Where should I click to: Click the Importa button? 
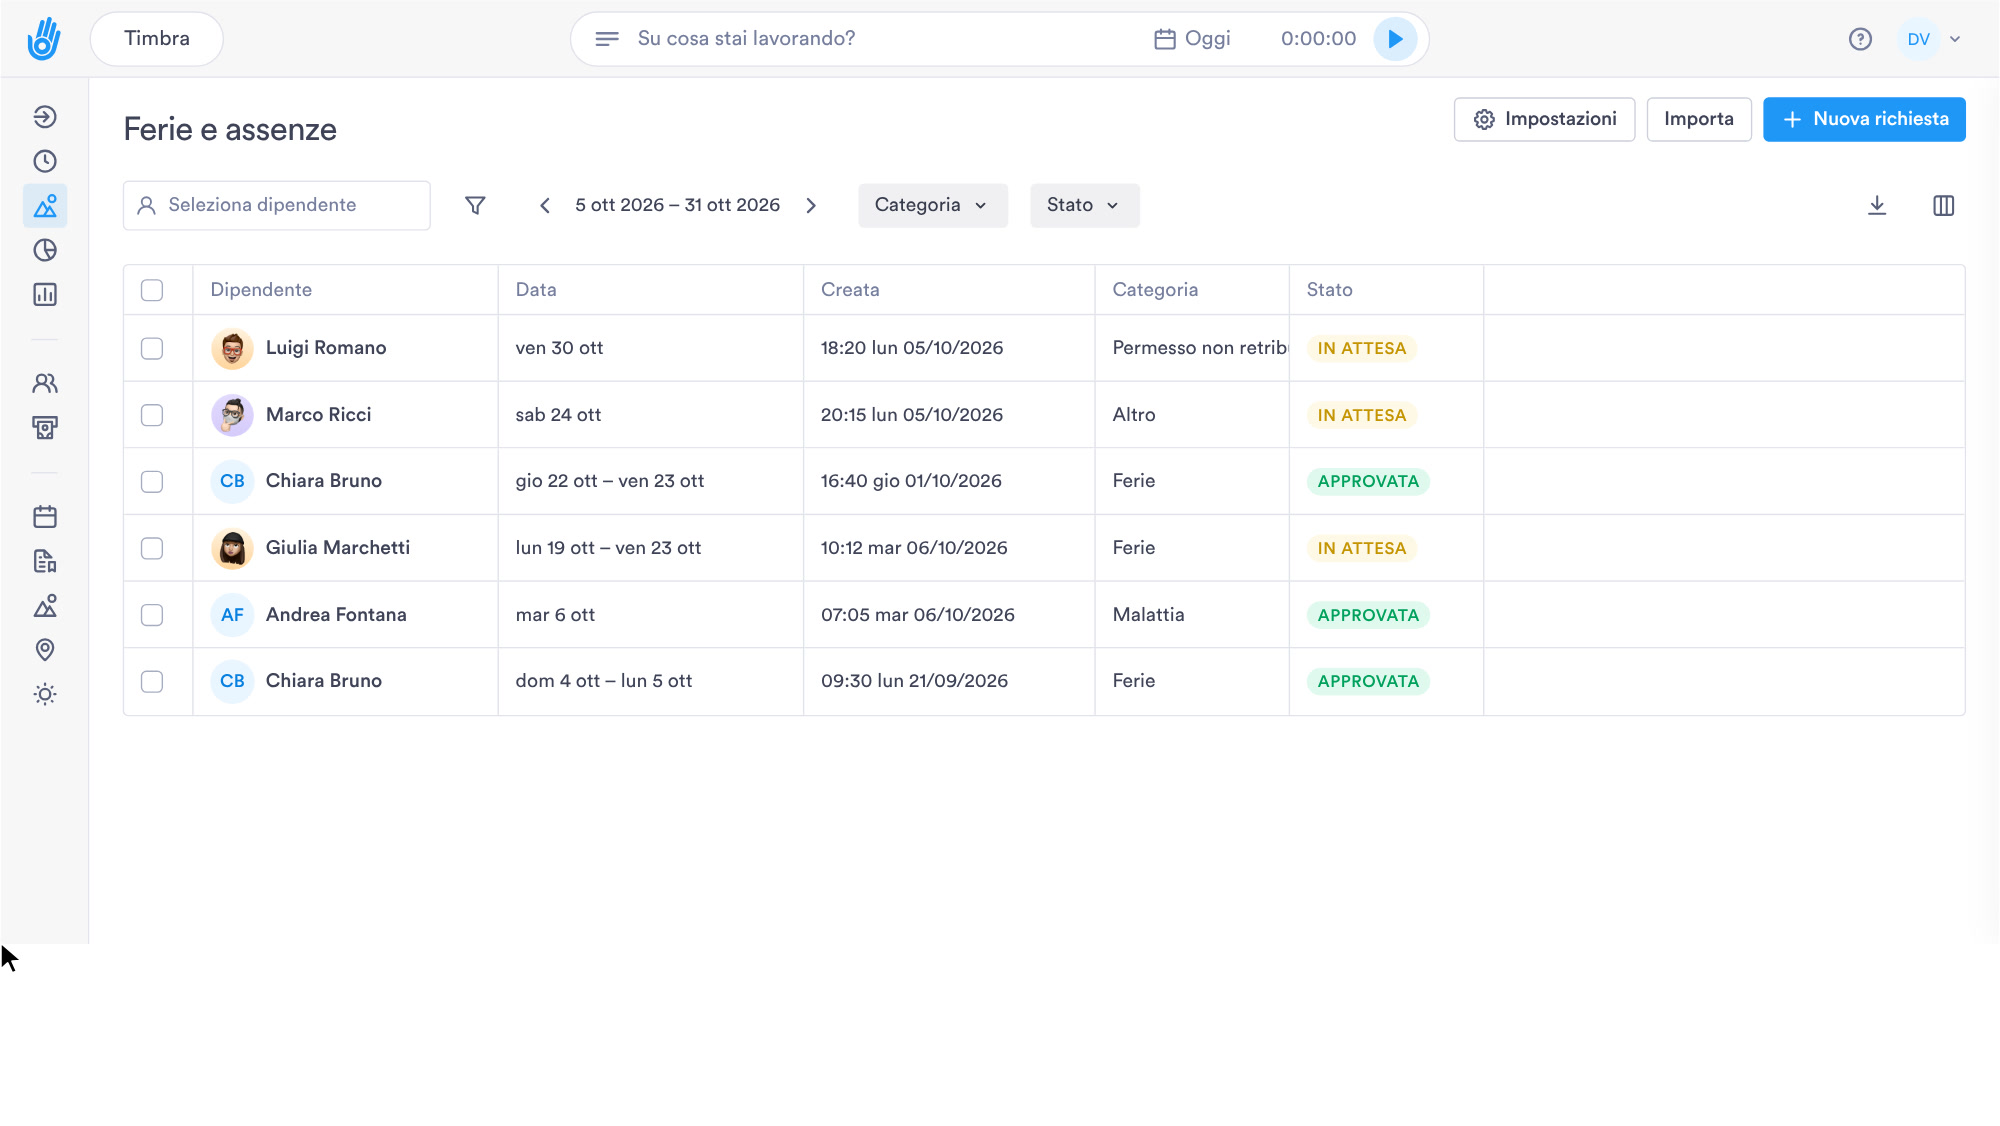(1699, 119)
